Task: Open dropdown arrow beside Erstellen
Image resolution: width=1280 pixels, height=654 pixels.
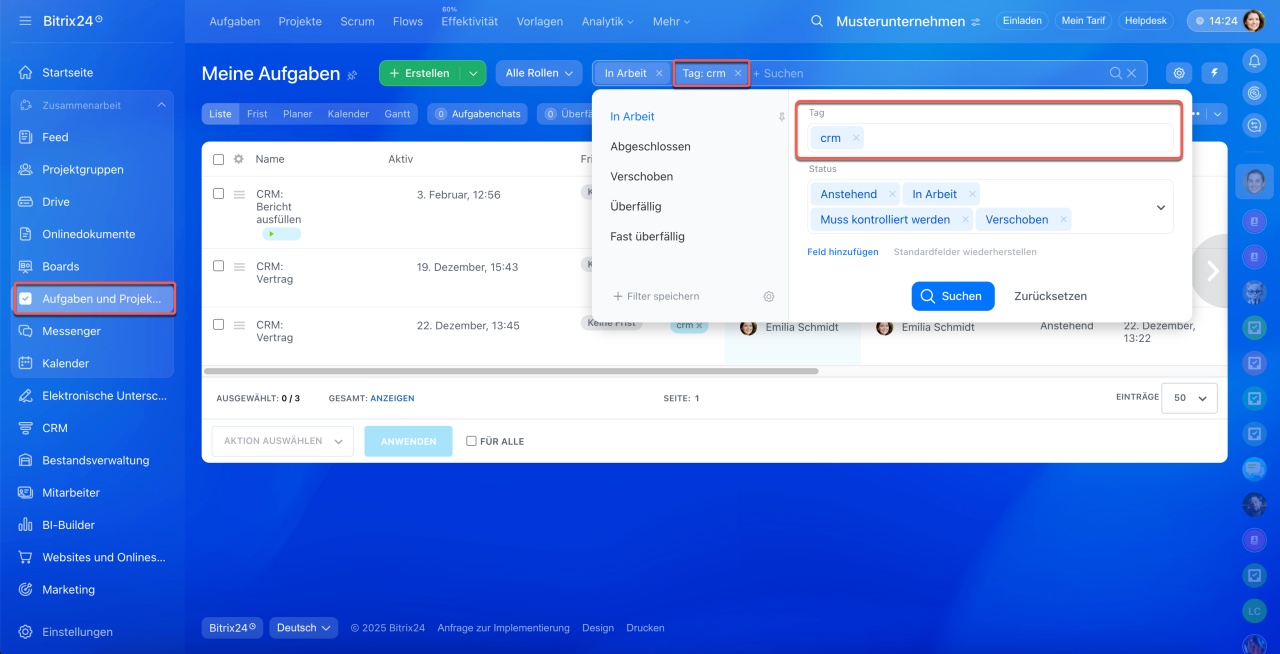Action: coord(473,73)
